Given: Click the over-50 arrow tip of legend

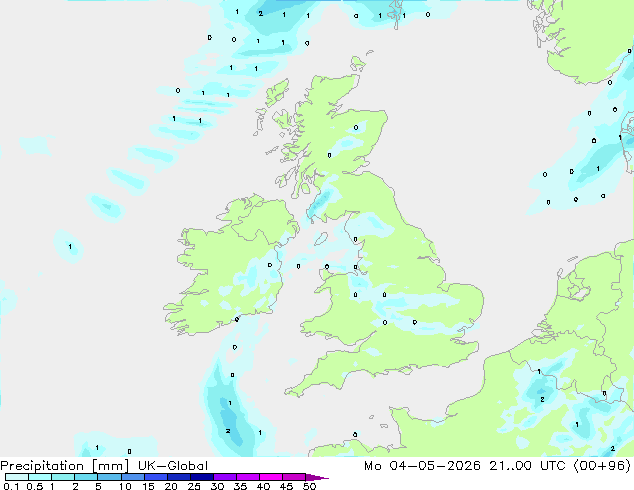Looking at the screenshot, I should [317, 477].
